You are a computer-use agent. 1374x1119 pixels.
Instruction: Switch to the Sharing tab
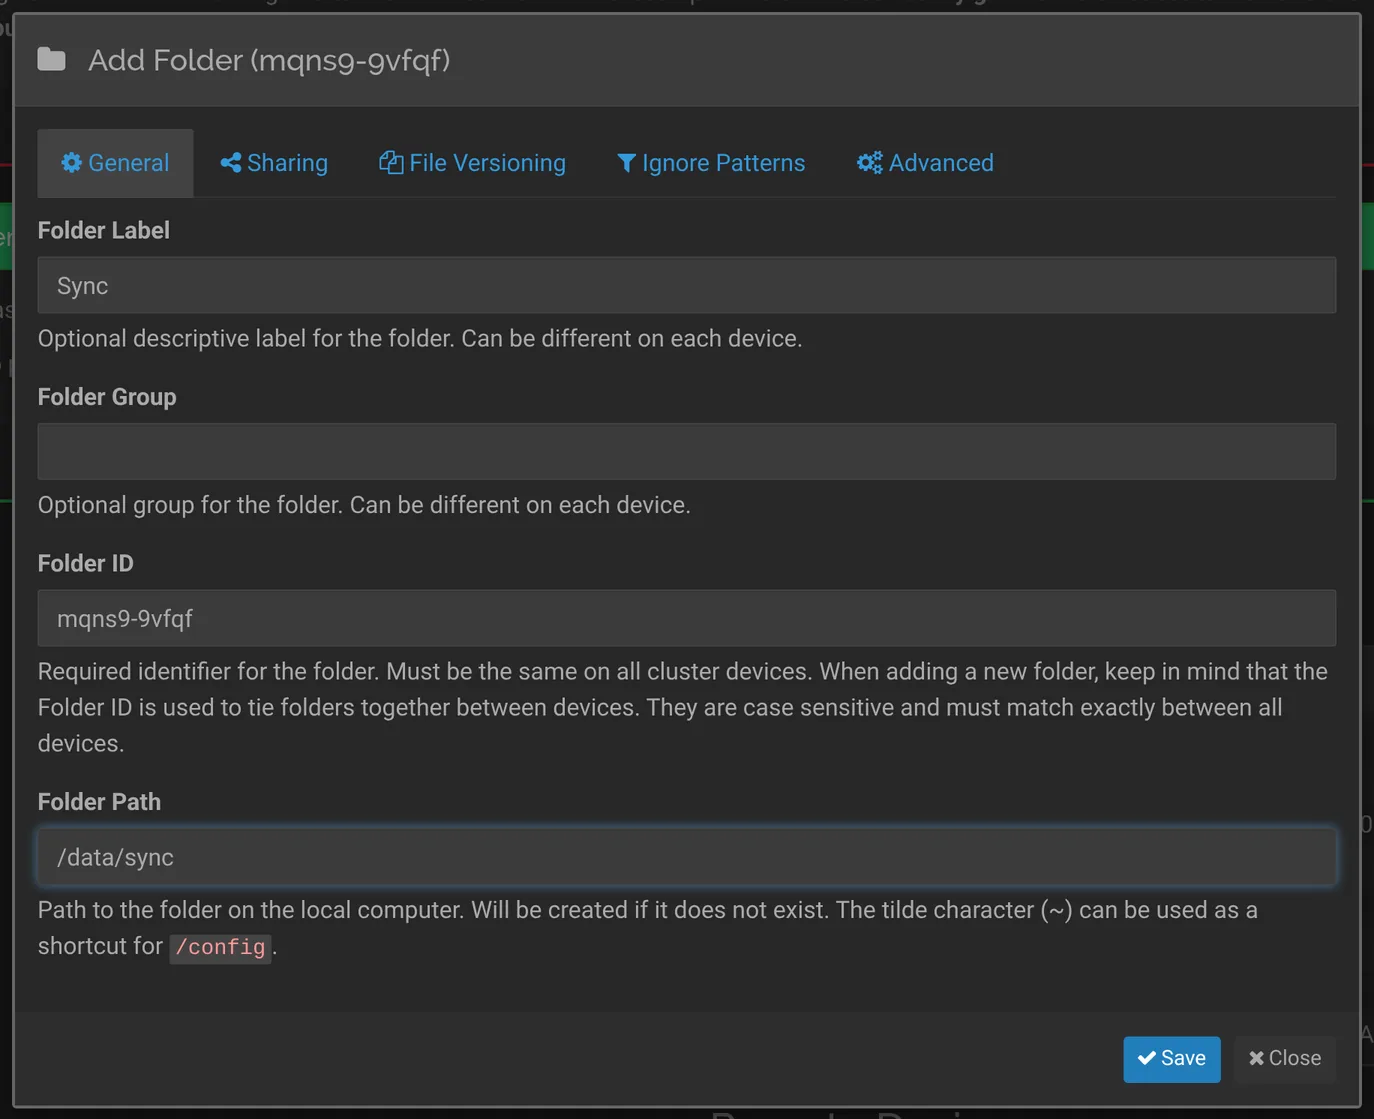[x=274, y=163]
